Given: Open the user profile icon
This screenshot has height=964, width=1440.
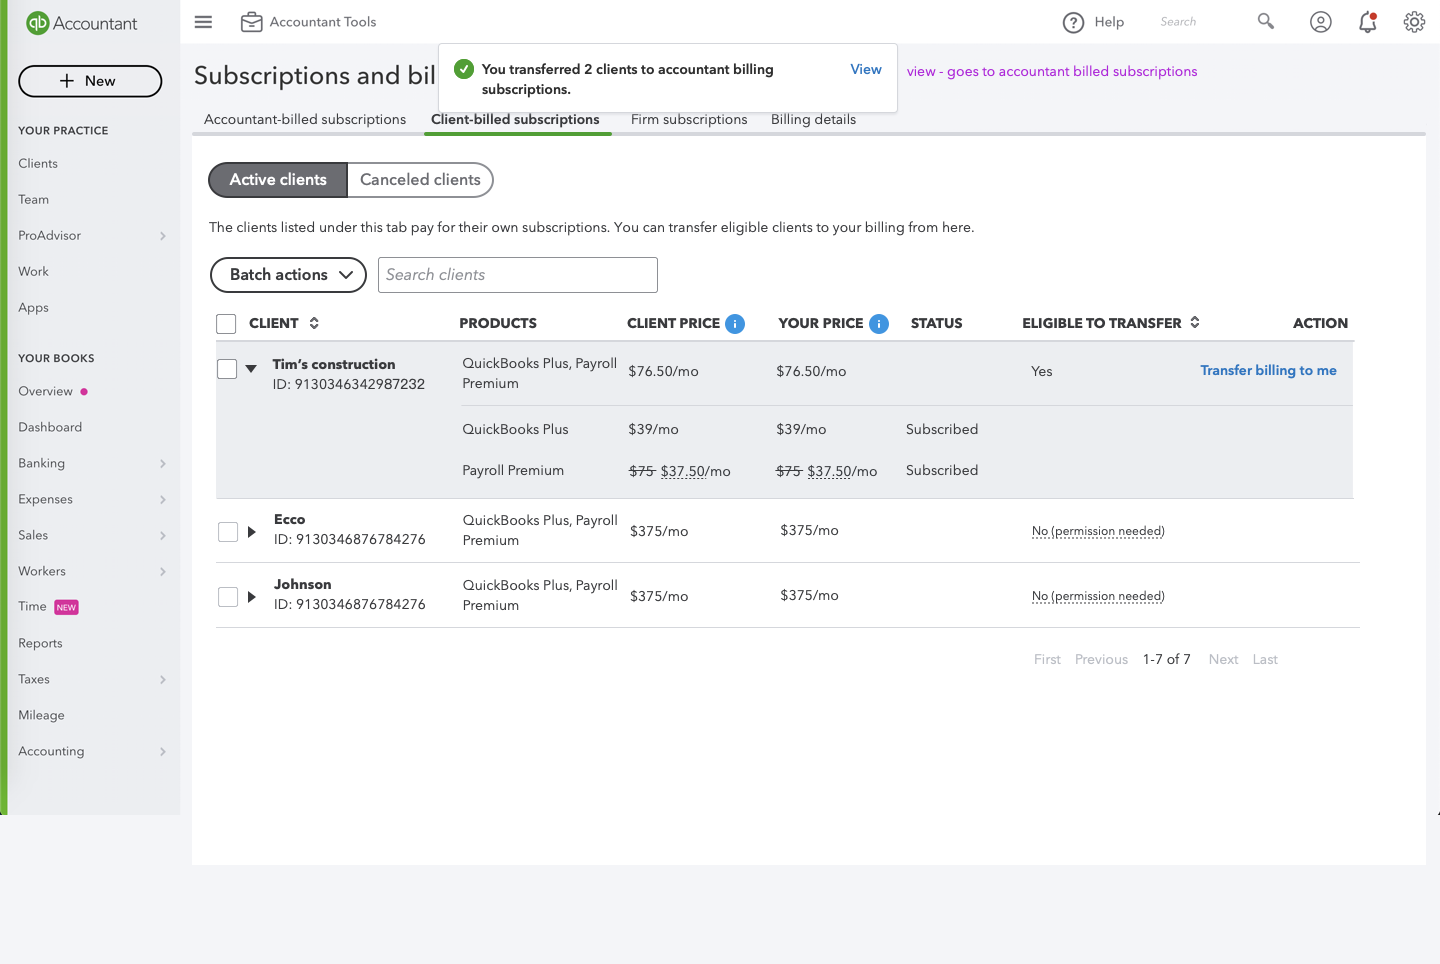Looking at the screenshot, I should 1321,22.
